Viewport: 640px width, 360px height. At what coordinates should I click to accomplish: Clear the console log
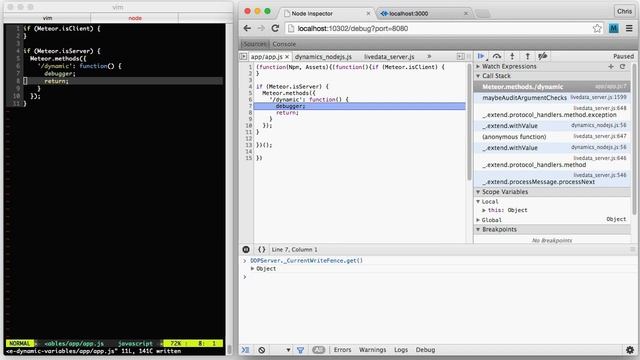pyautogui.click(x=262, y=350)
